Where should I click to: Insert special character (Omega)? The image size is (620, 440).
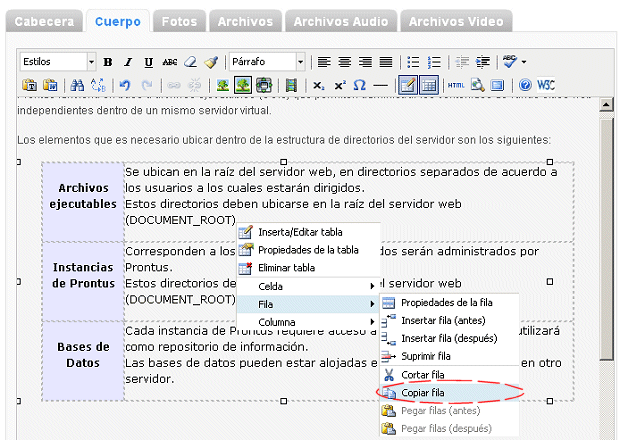click(x=359, y=85)
